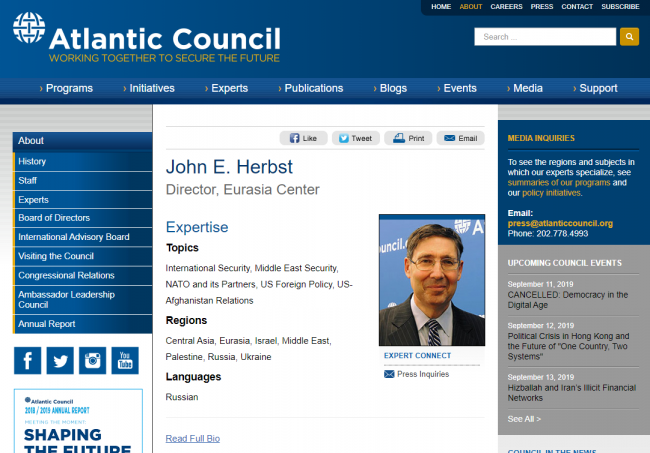Open the YouTube icon in sidebar

125,361
